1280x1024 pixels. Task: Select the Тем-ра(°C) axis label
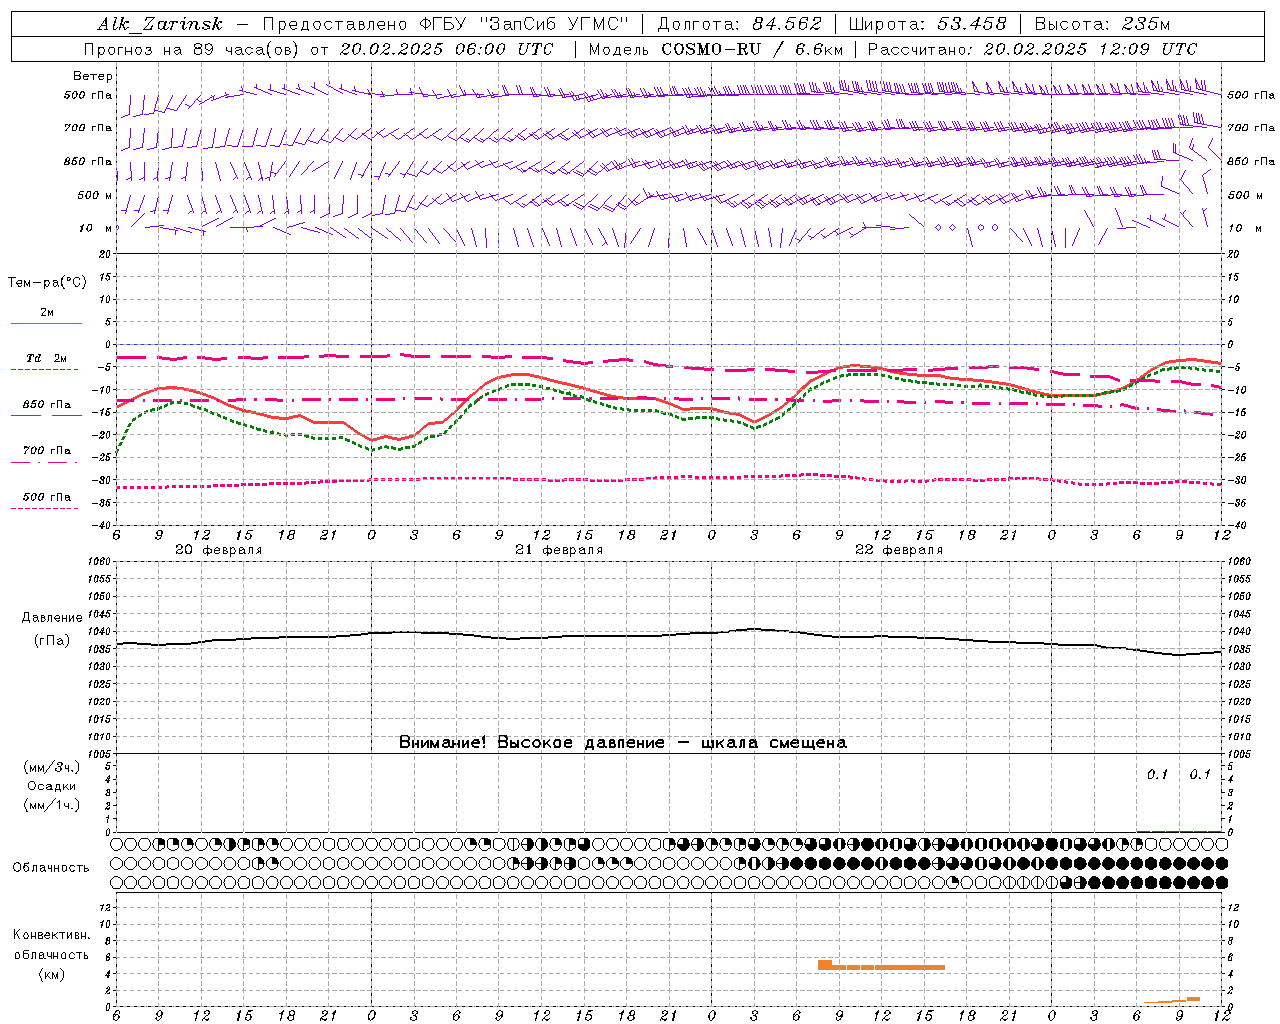[x=47, y=283]
